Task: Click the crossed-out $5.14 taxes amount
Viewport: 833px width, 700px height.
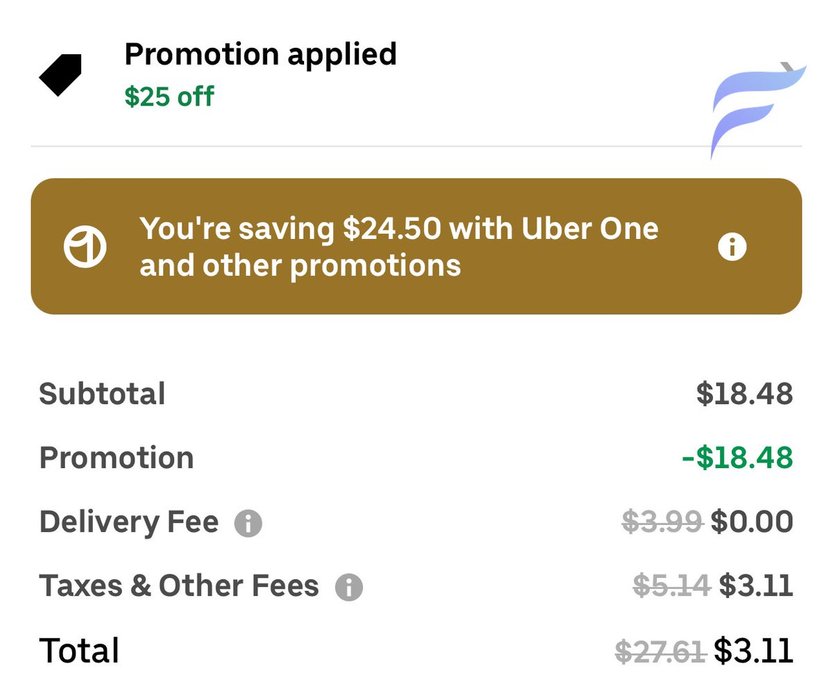Action: tap(671, 586)
